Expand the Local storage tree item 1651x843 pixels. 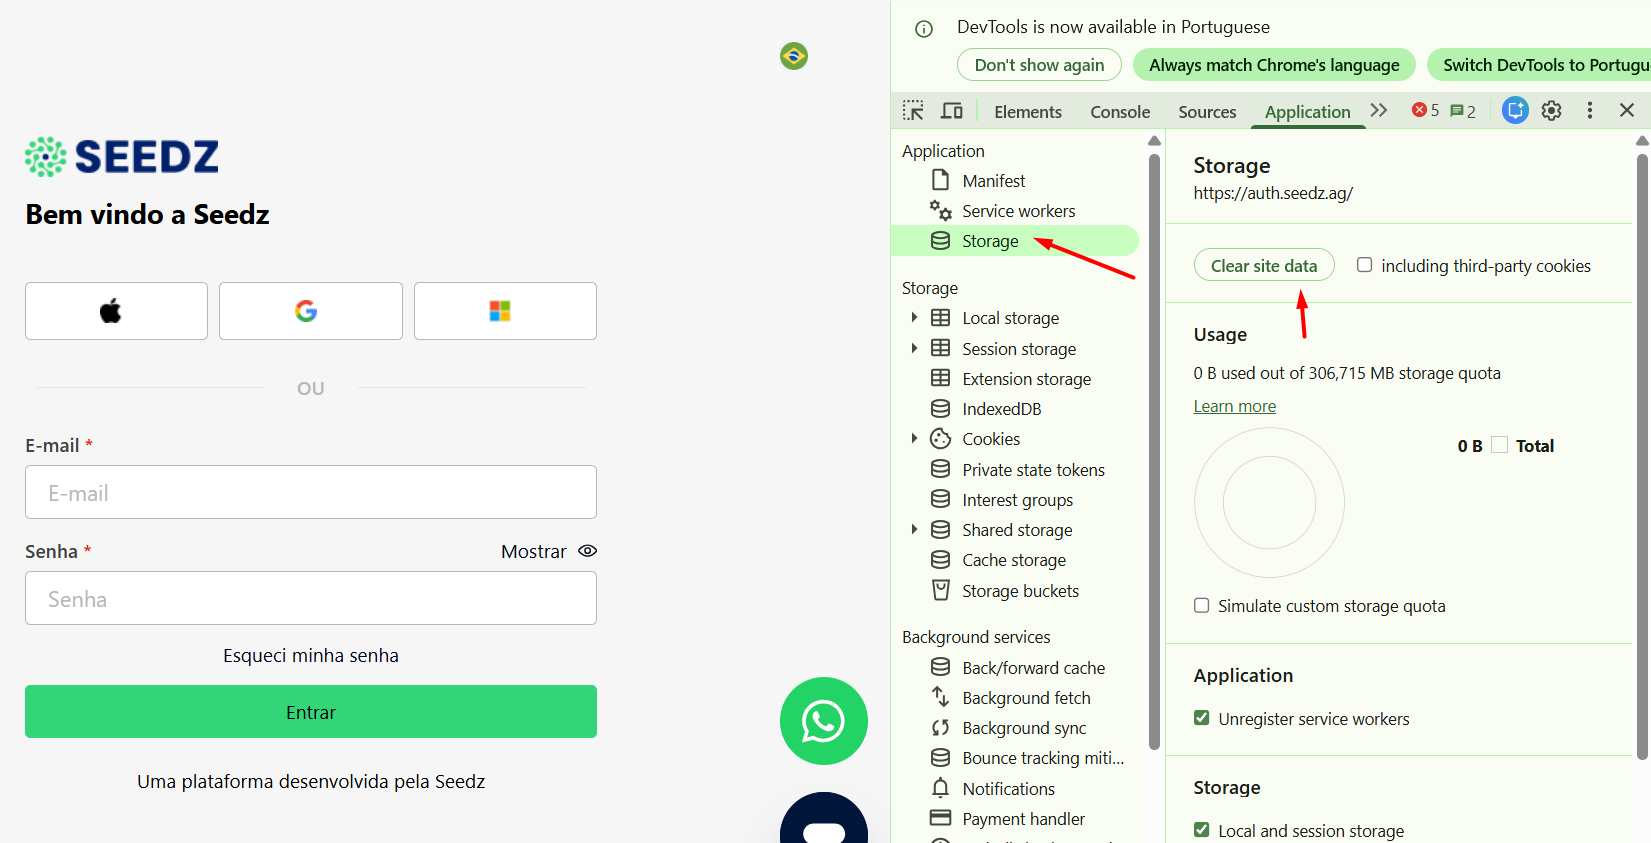(914, 318)
